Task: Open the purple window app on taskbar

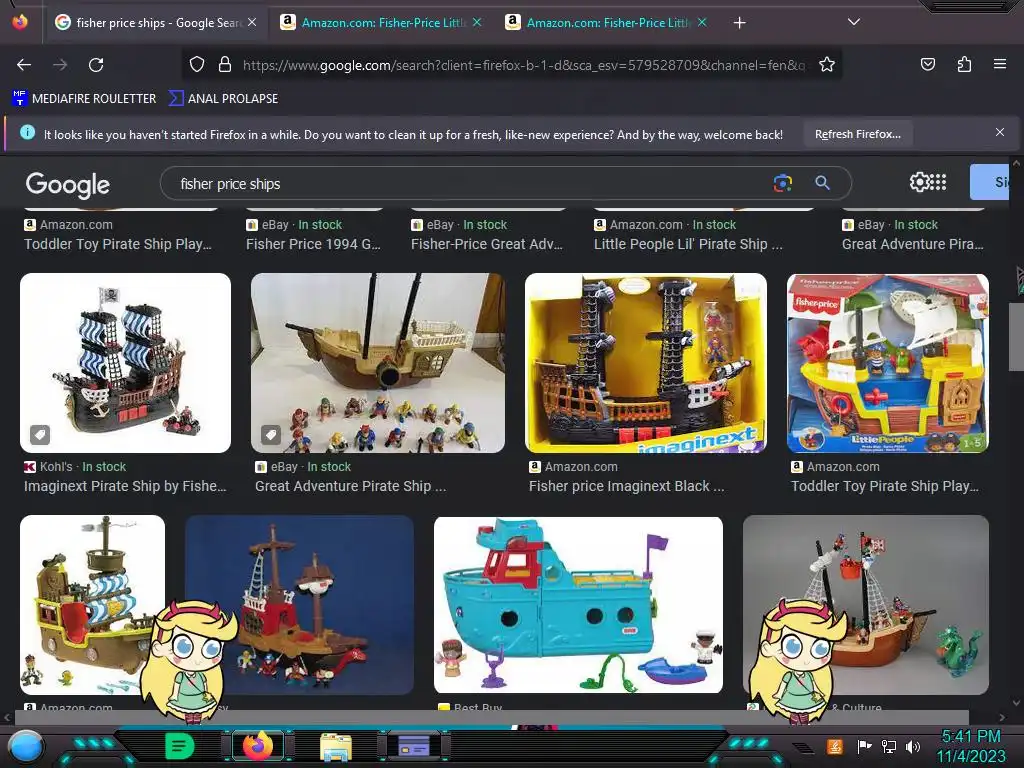Action: point(413,746)
